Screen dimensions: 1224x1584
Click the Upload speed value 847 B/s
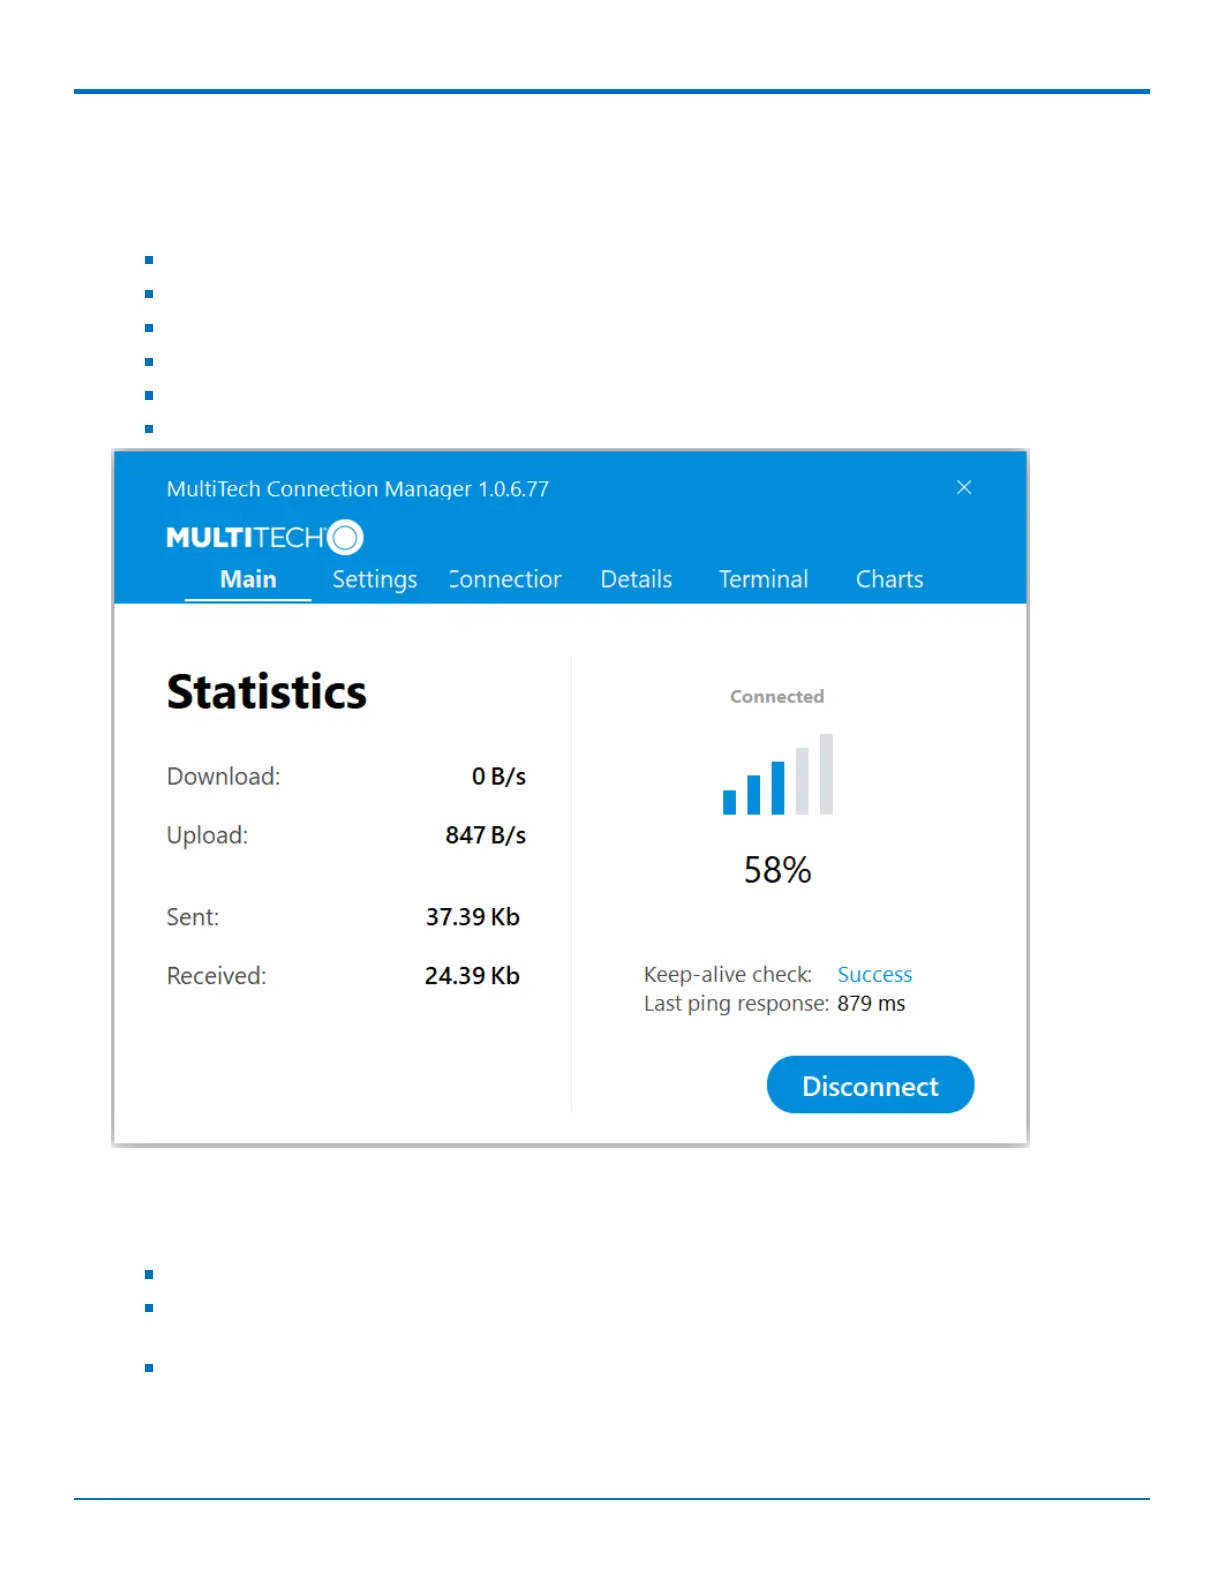(486, 835)
